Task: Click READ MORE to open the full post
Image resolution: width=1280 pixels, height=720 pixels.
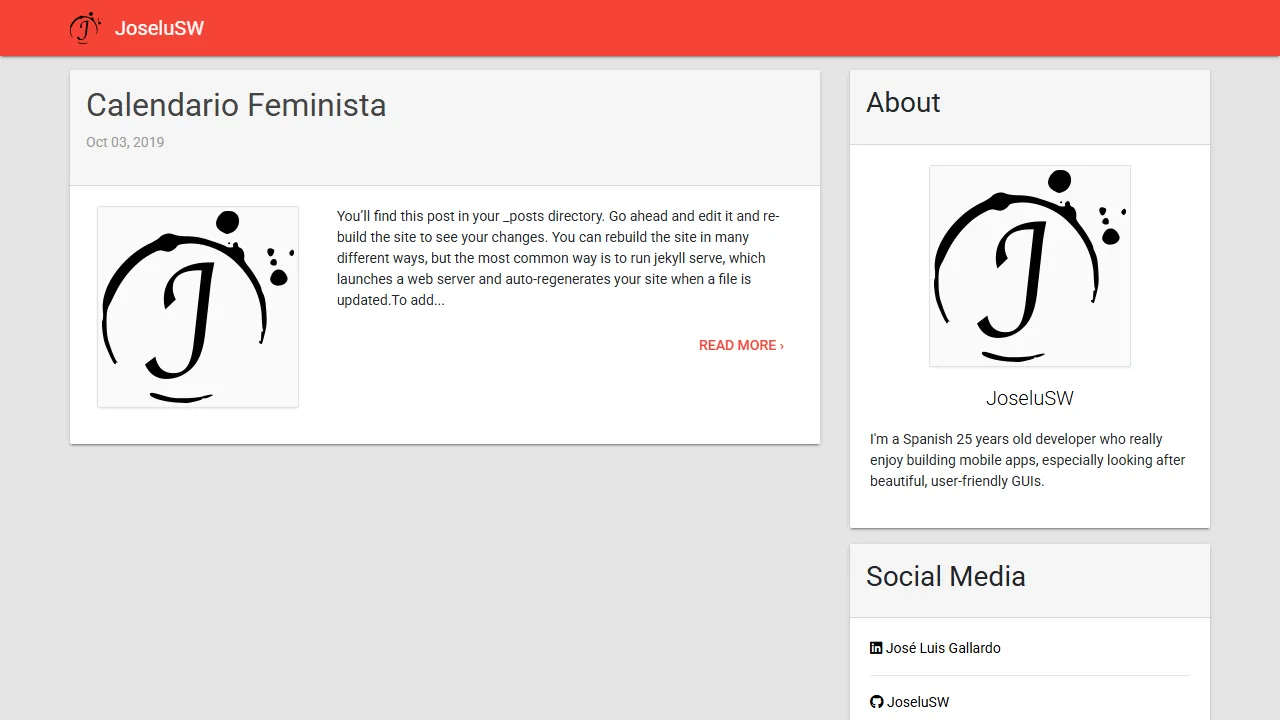Action: 741,345
